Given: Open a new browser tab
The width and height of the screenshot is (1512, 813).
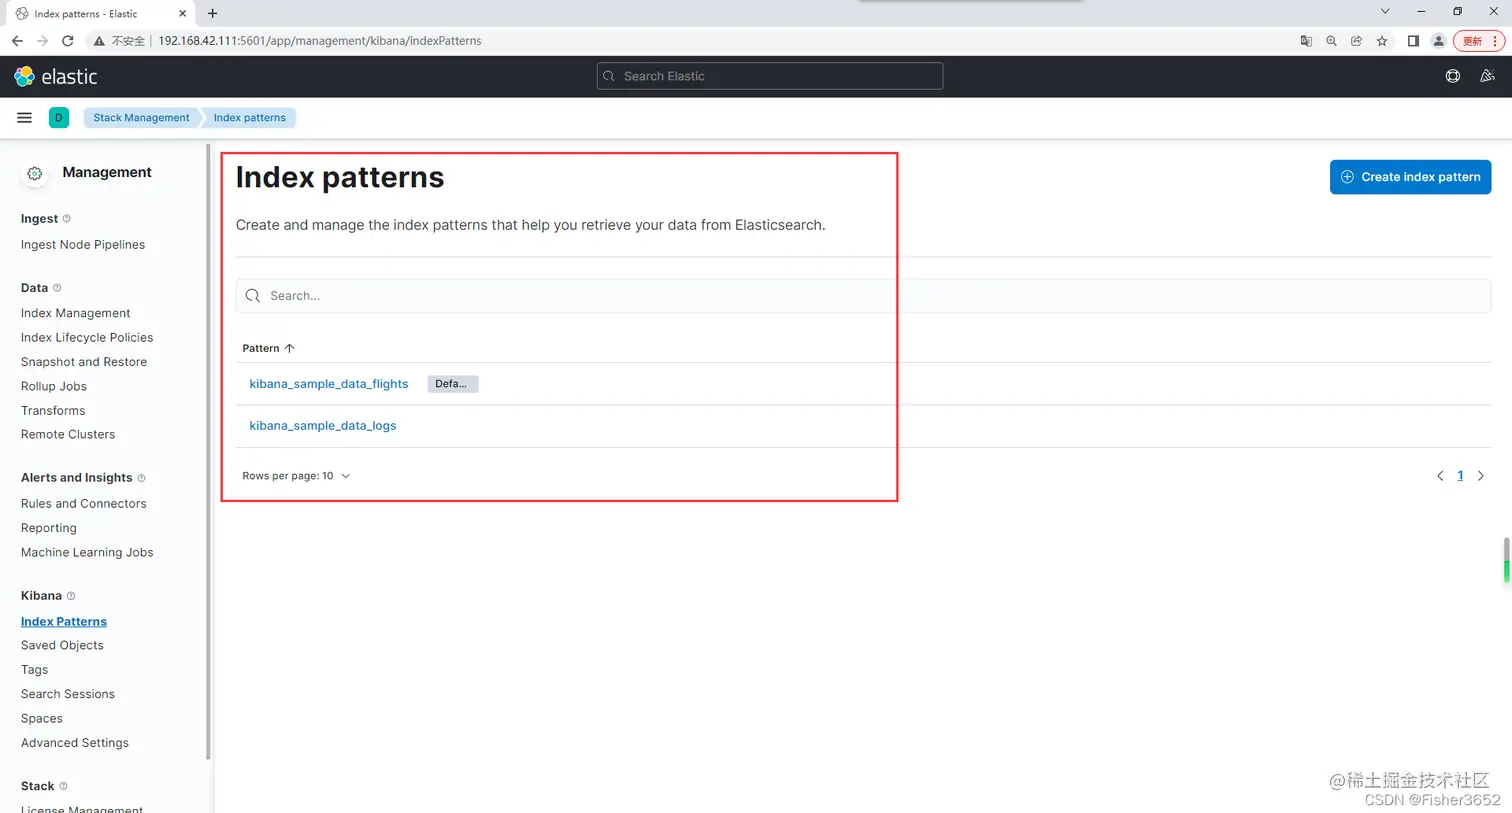Looking at the screenshot, I should tap(212, 13).
